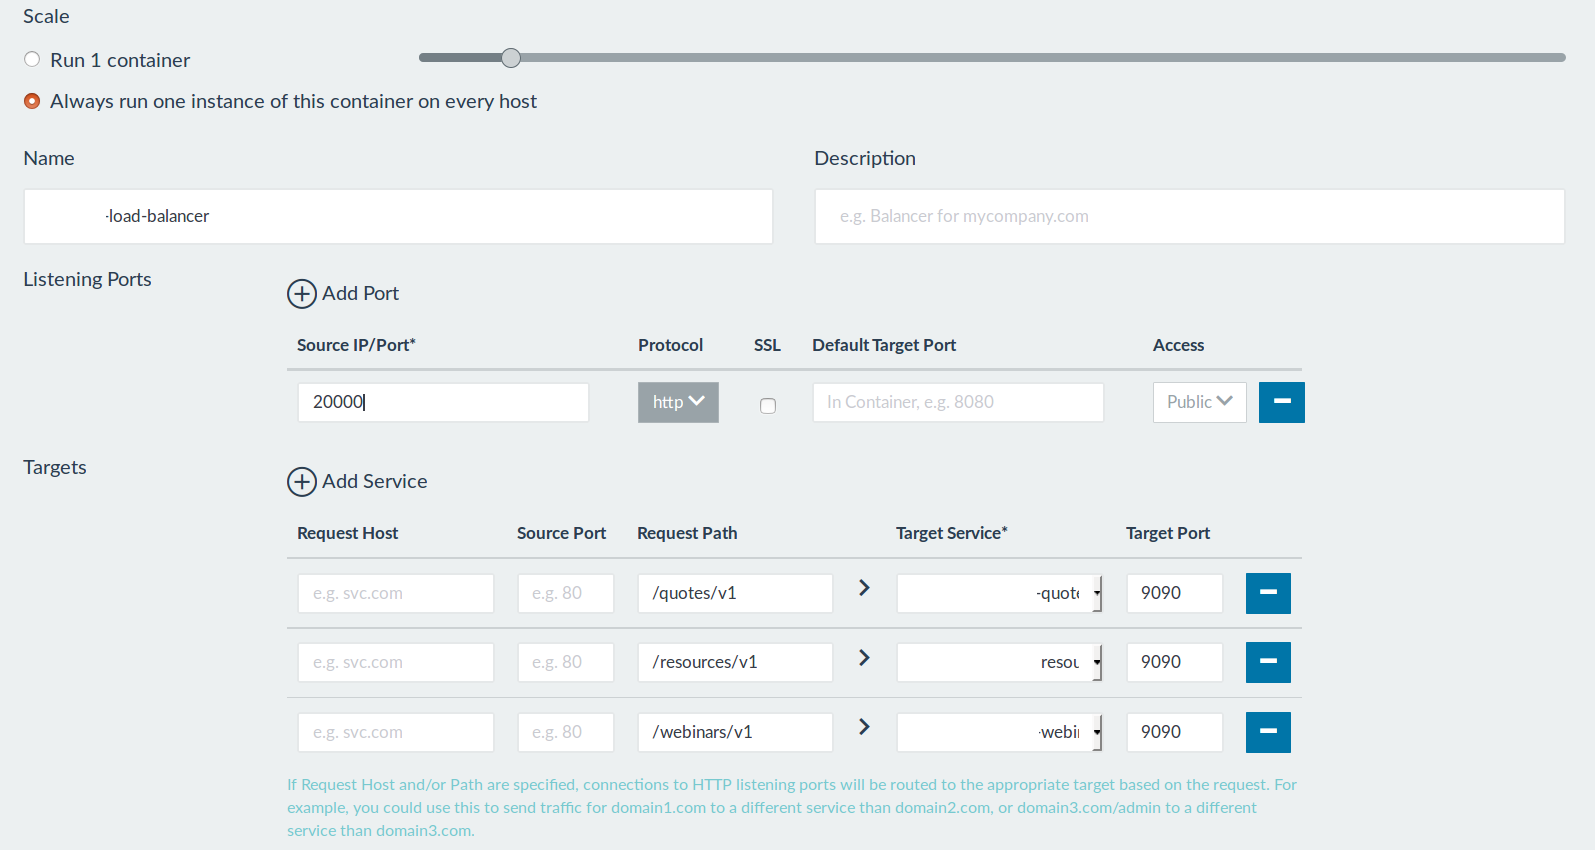Screen dimensions: 1595x850
Task: Toggle the SSL checkbox for port 20000
Action: [x=768, y=406]
